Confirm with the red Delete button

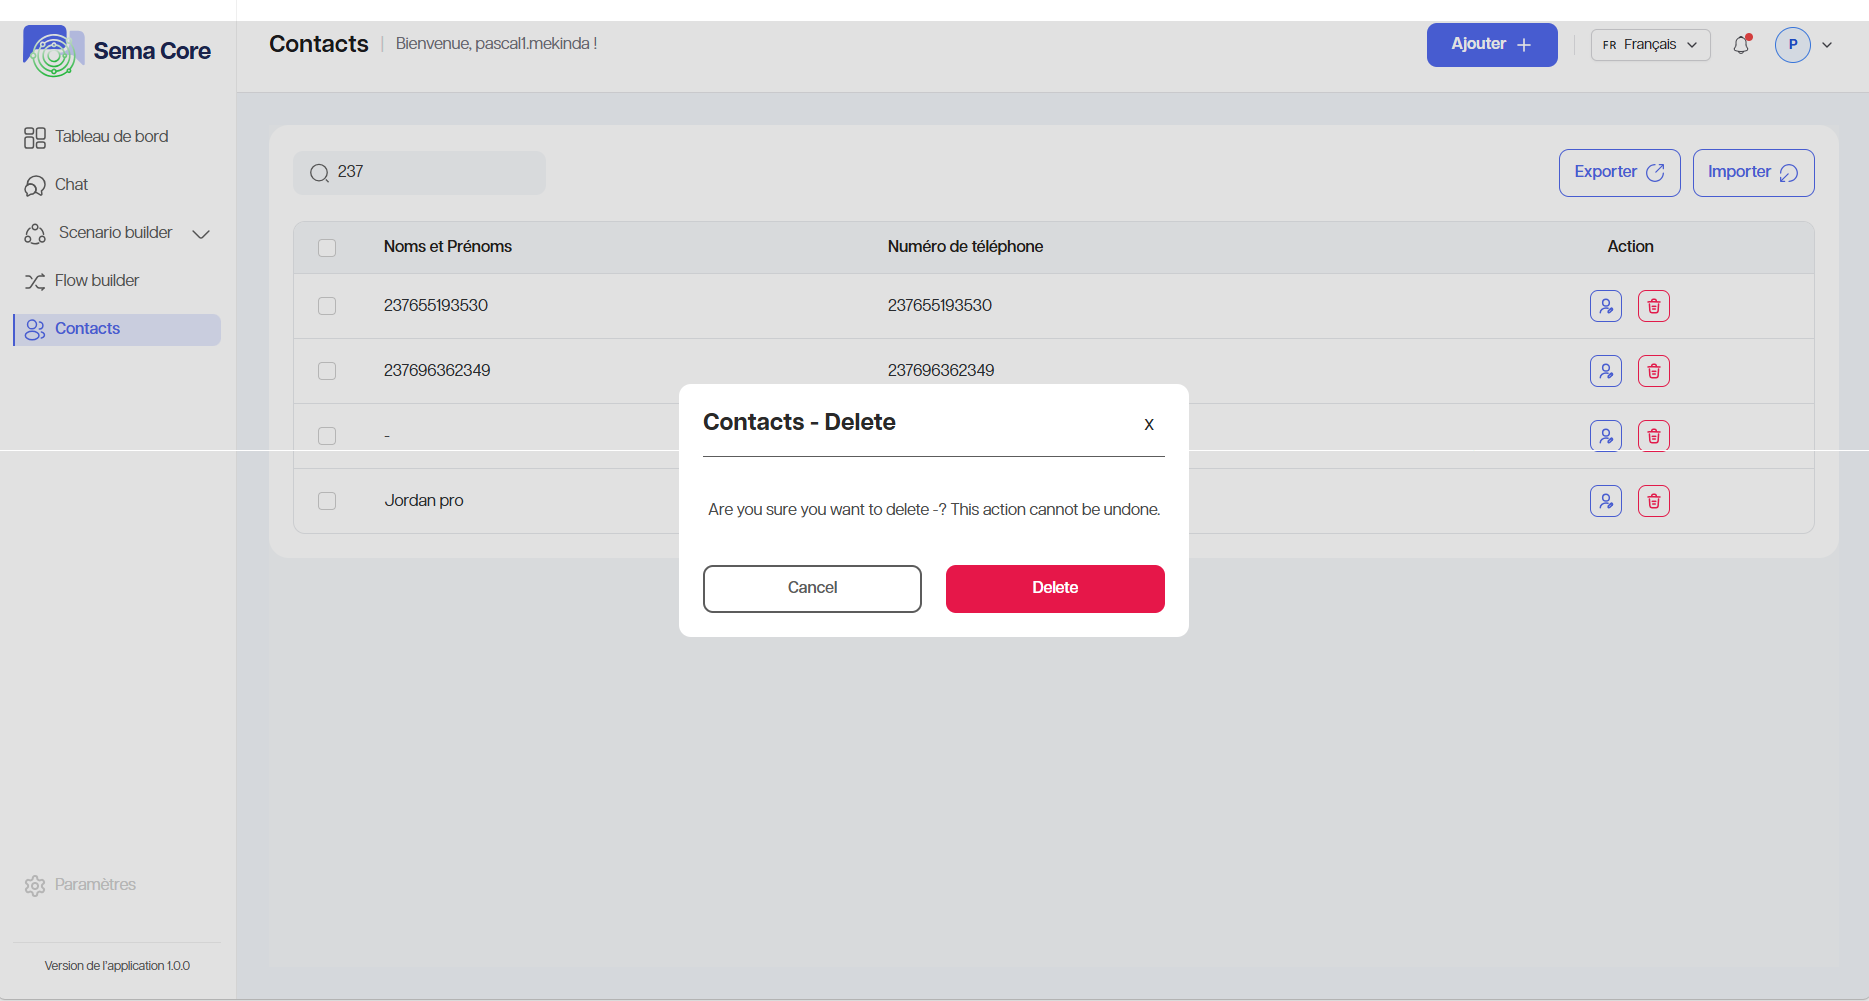coord(1054,588)
